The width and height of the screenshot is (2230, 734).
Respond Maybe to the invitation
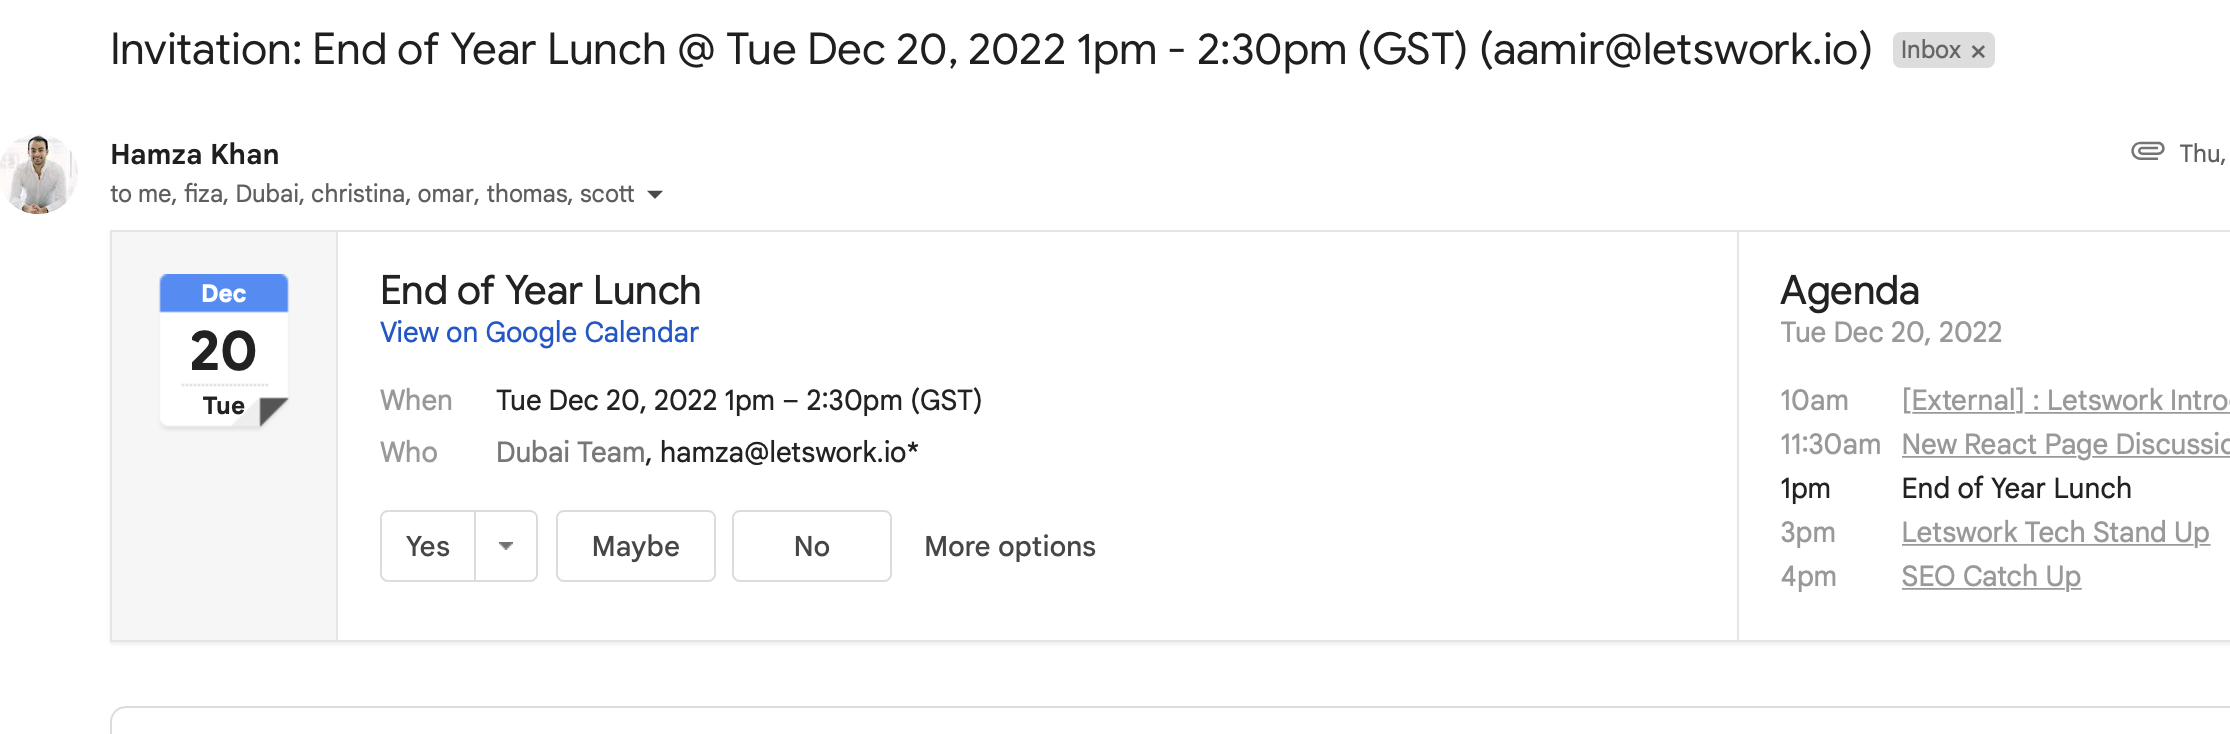coord(636,546)
